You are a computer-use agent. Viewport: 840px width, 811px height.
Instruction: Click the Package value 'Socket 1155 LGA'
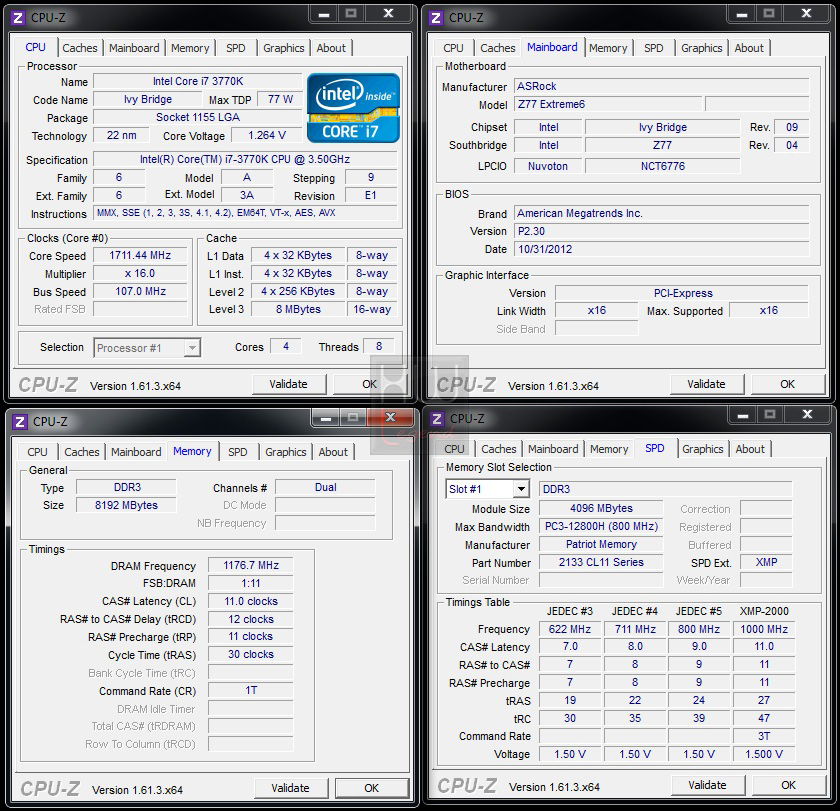pyautogui.click(x=198, y=117)
